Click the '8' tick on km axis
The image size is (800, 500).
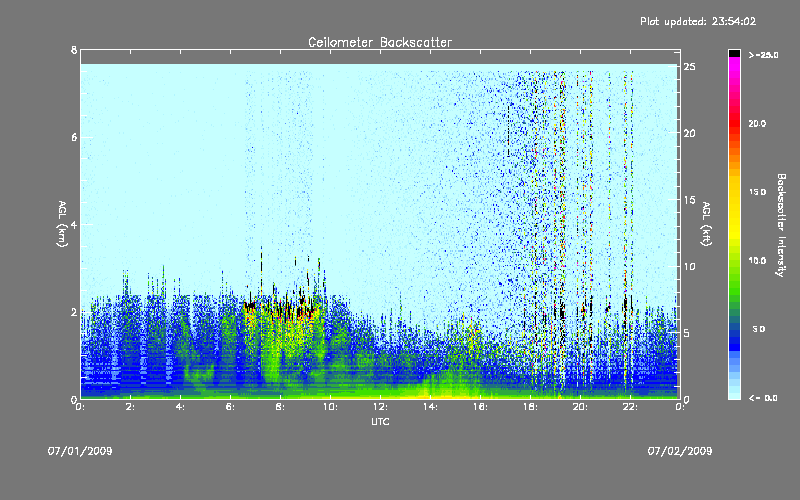click(x=74, y=50)
